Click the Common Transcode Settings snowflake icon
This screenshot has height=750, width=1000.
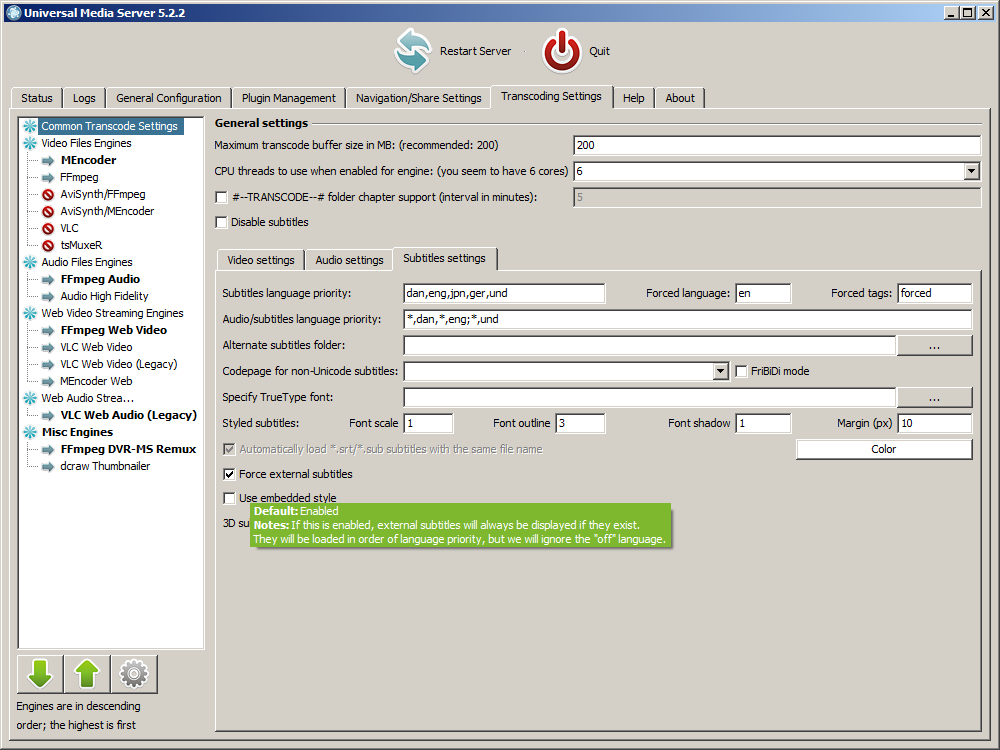coord(30,126)
